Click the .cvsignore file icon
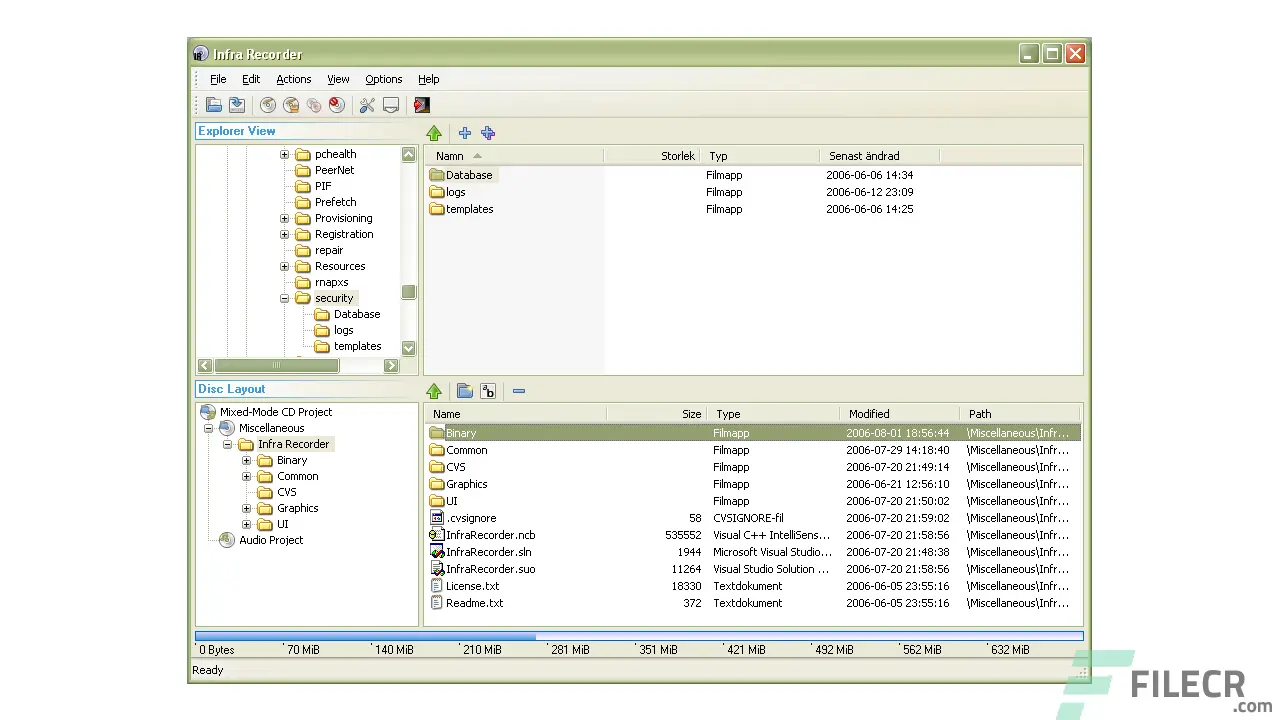Viewport: 1280px width, 720px height. pyautogui.click(x=436, y=518)
